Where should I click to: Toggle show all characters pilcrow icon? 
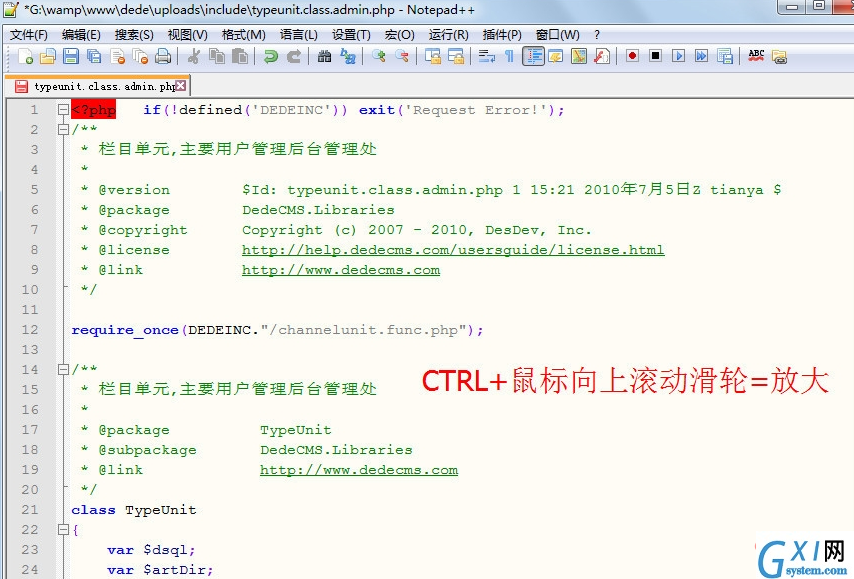coord(509,56)
